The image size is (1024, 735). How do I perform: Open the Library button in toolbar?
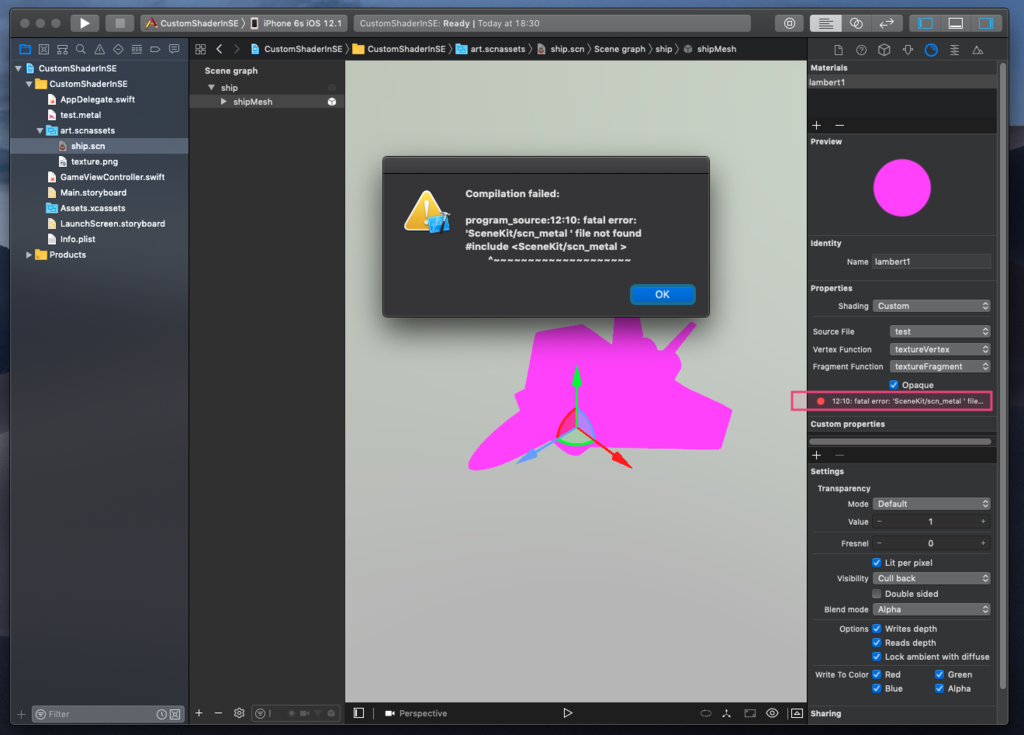point(790,23)
